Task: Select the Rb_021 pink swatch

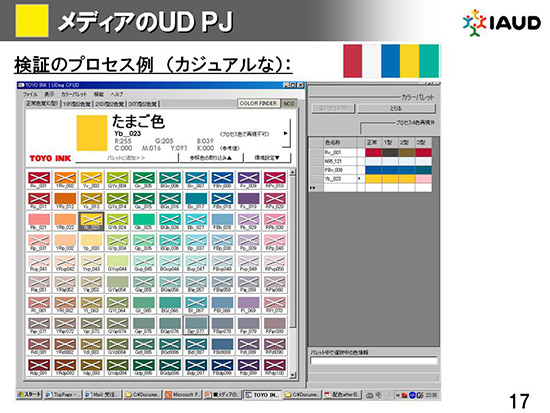Action: (x=39, y=220)
